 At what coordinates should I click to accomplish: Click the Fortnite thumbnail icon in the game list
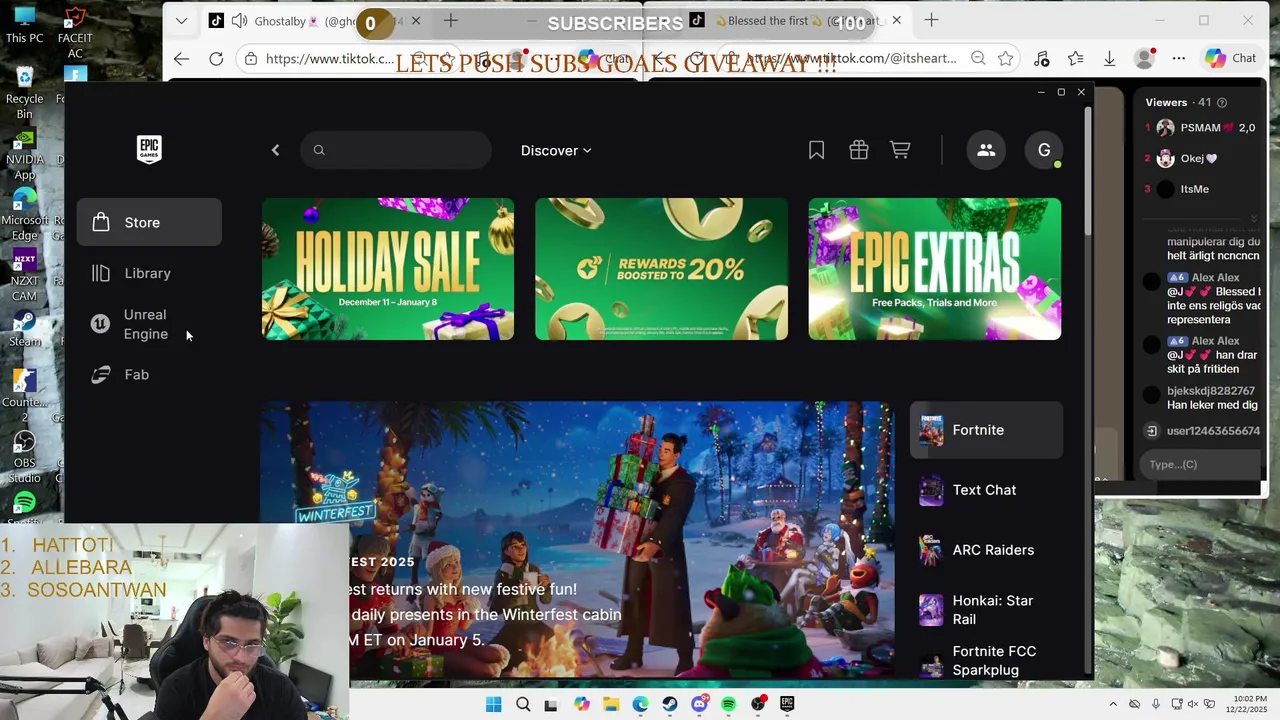coord(931,430)
